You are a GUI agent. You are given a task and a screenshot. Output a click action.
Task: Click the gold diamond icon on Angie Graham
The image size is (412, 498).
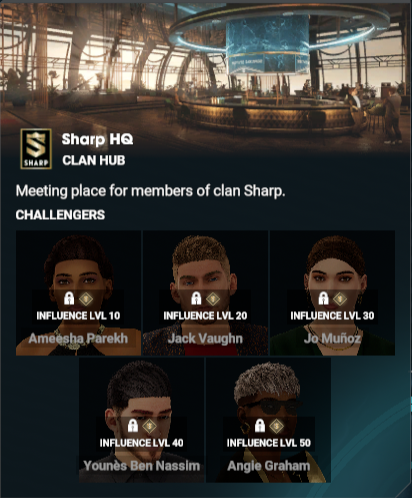[276, 426]
